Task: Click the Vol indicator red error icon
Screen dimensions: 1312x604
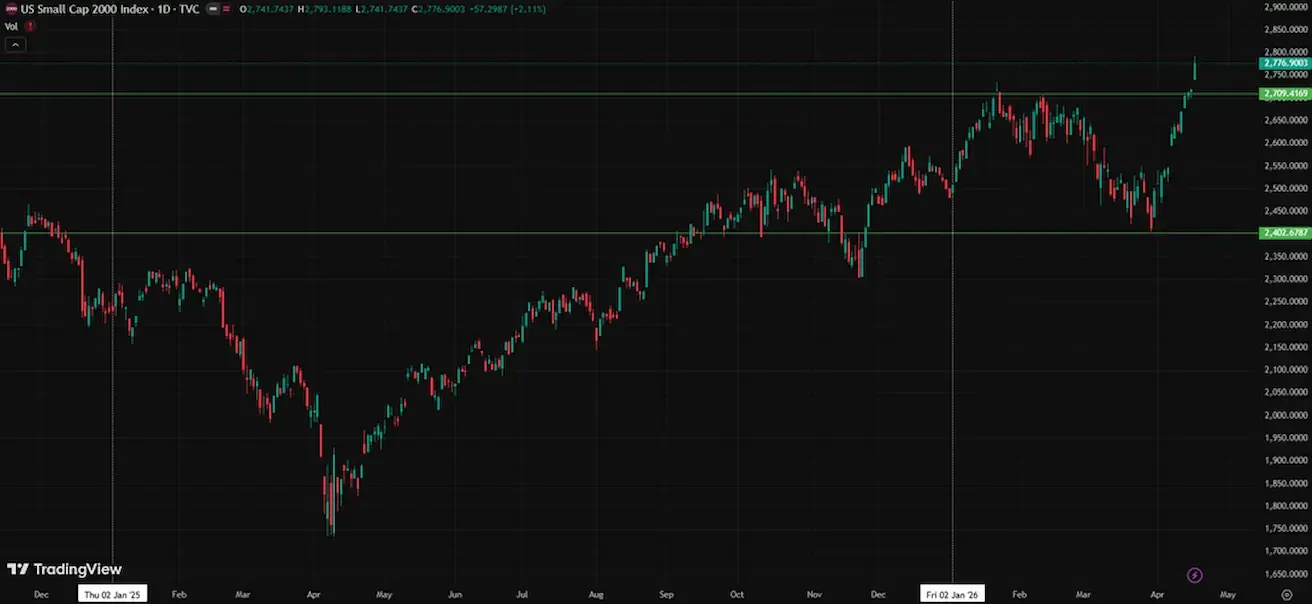Action: 32,26
